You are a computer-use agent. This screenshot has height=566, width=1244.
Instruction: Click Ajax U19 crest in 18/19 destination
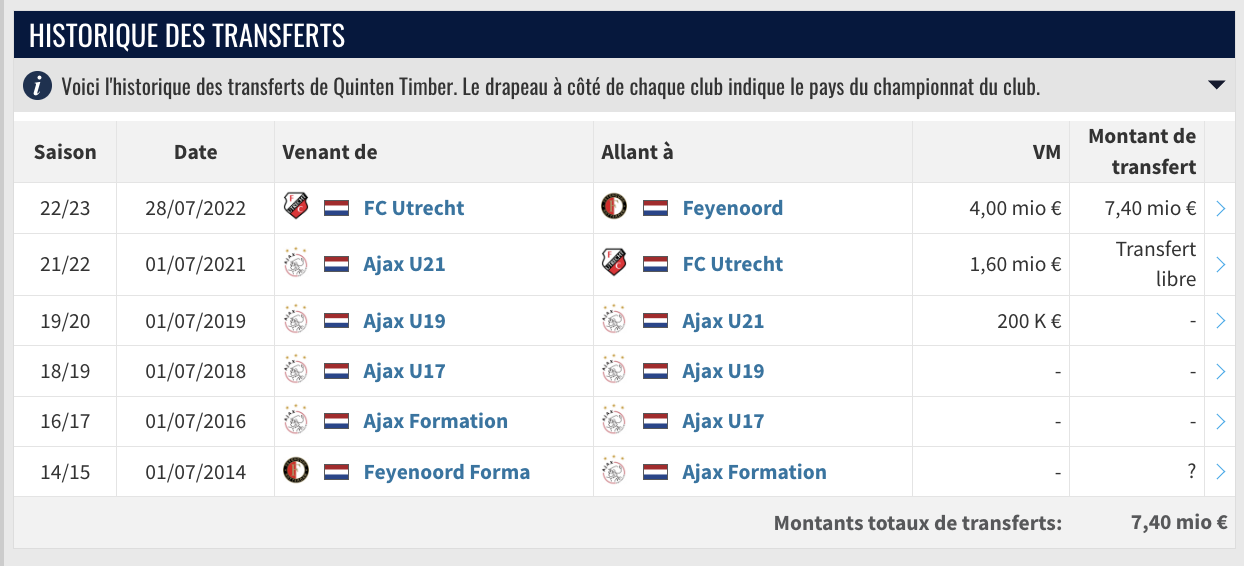click(614, 371)
